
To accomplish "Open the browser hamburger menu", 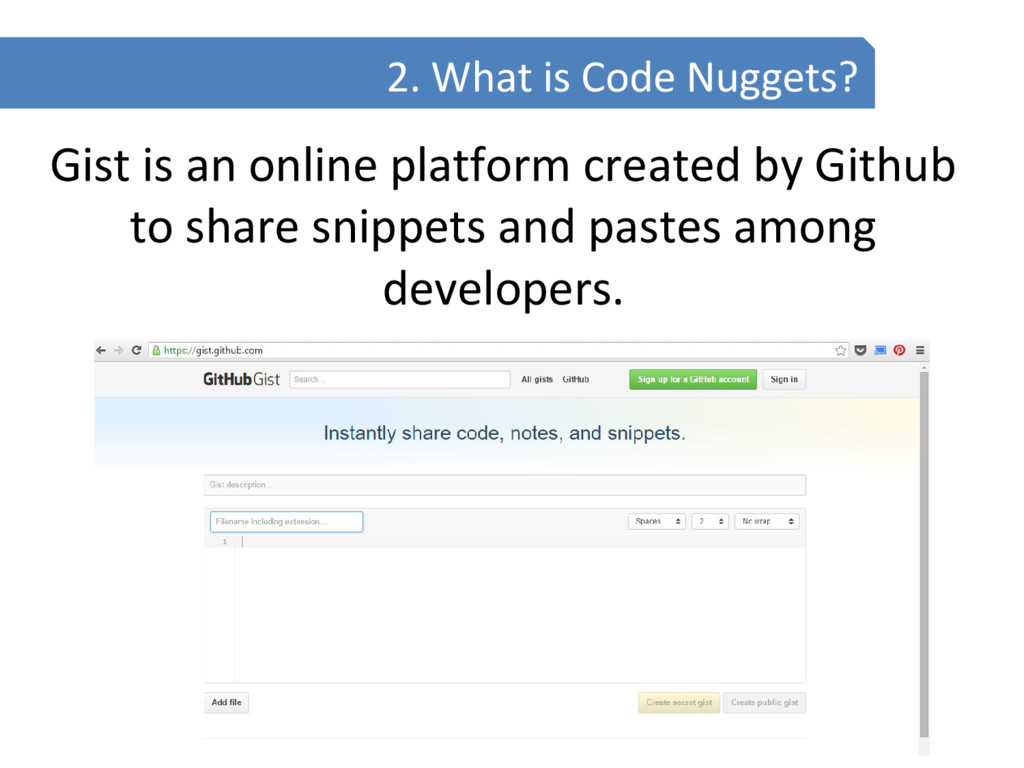I will click(920, 351).
